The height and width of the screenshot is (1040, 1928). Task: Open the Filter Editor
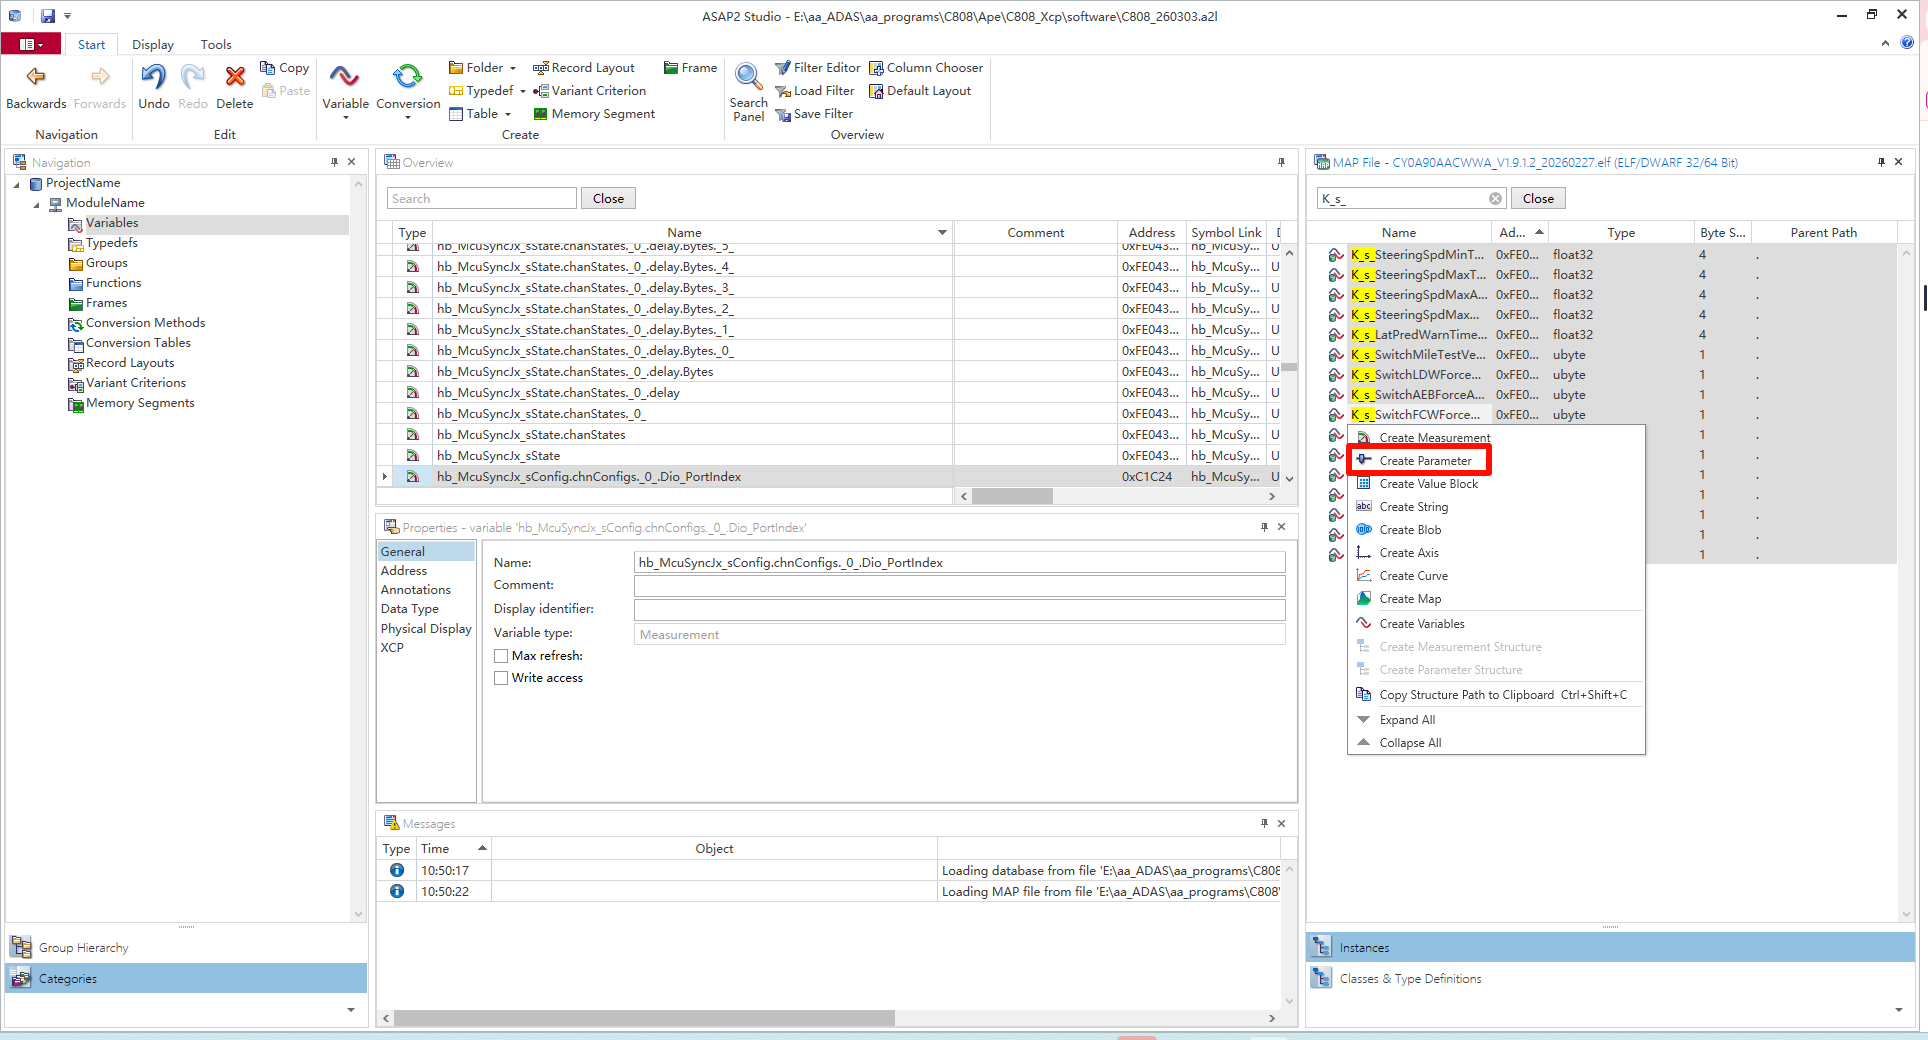tap(817, 68)
